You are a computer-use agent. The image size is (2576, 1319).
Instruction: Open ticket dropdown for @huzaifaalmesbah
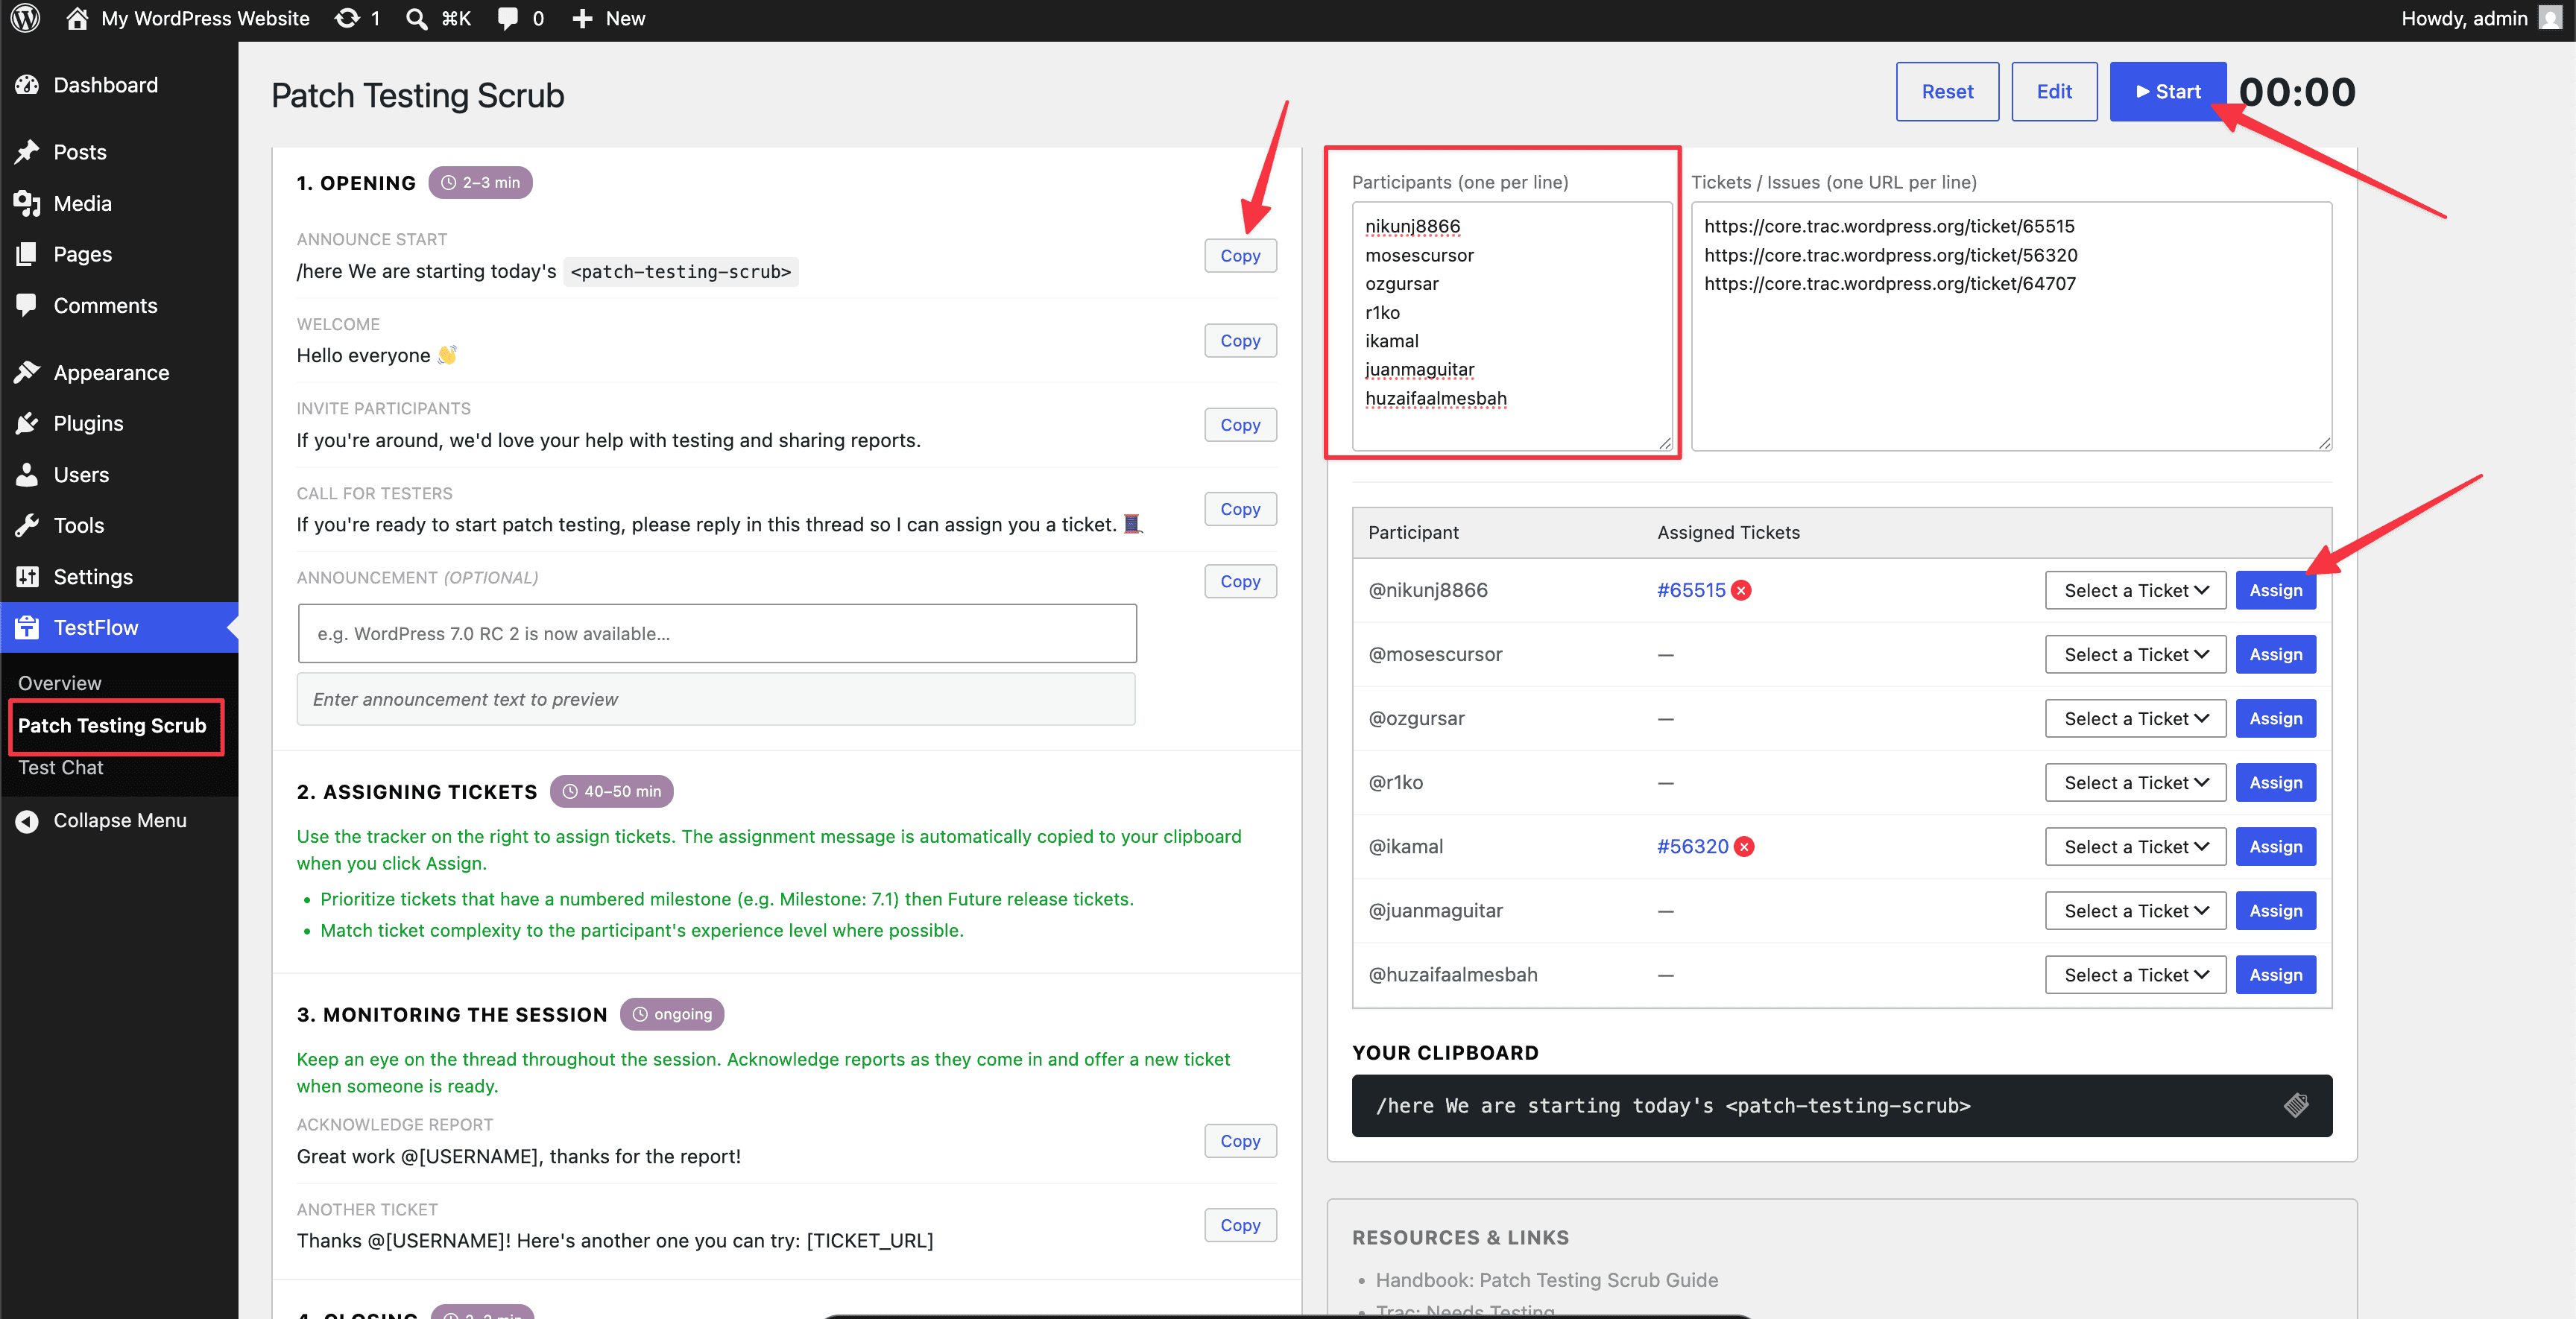[x=2135, y=974]
